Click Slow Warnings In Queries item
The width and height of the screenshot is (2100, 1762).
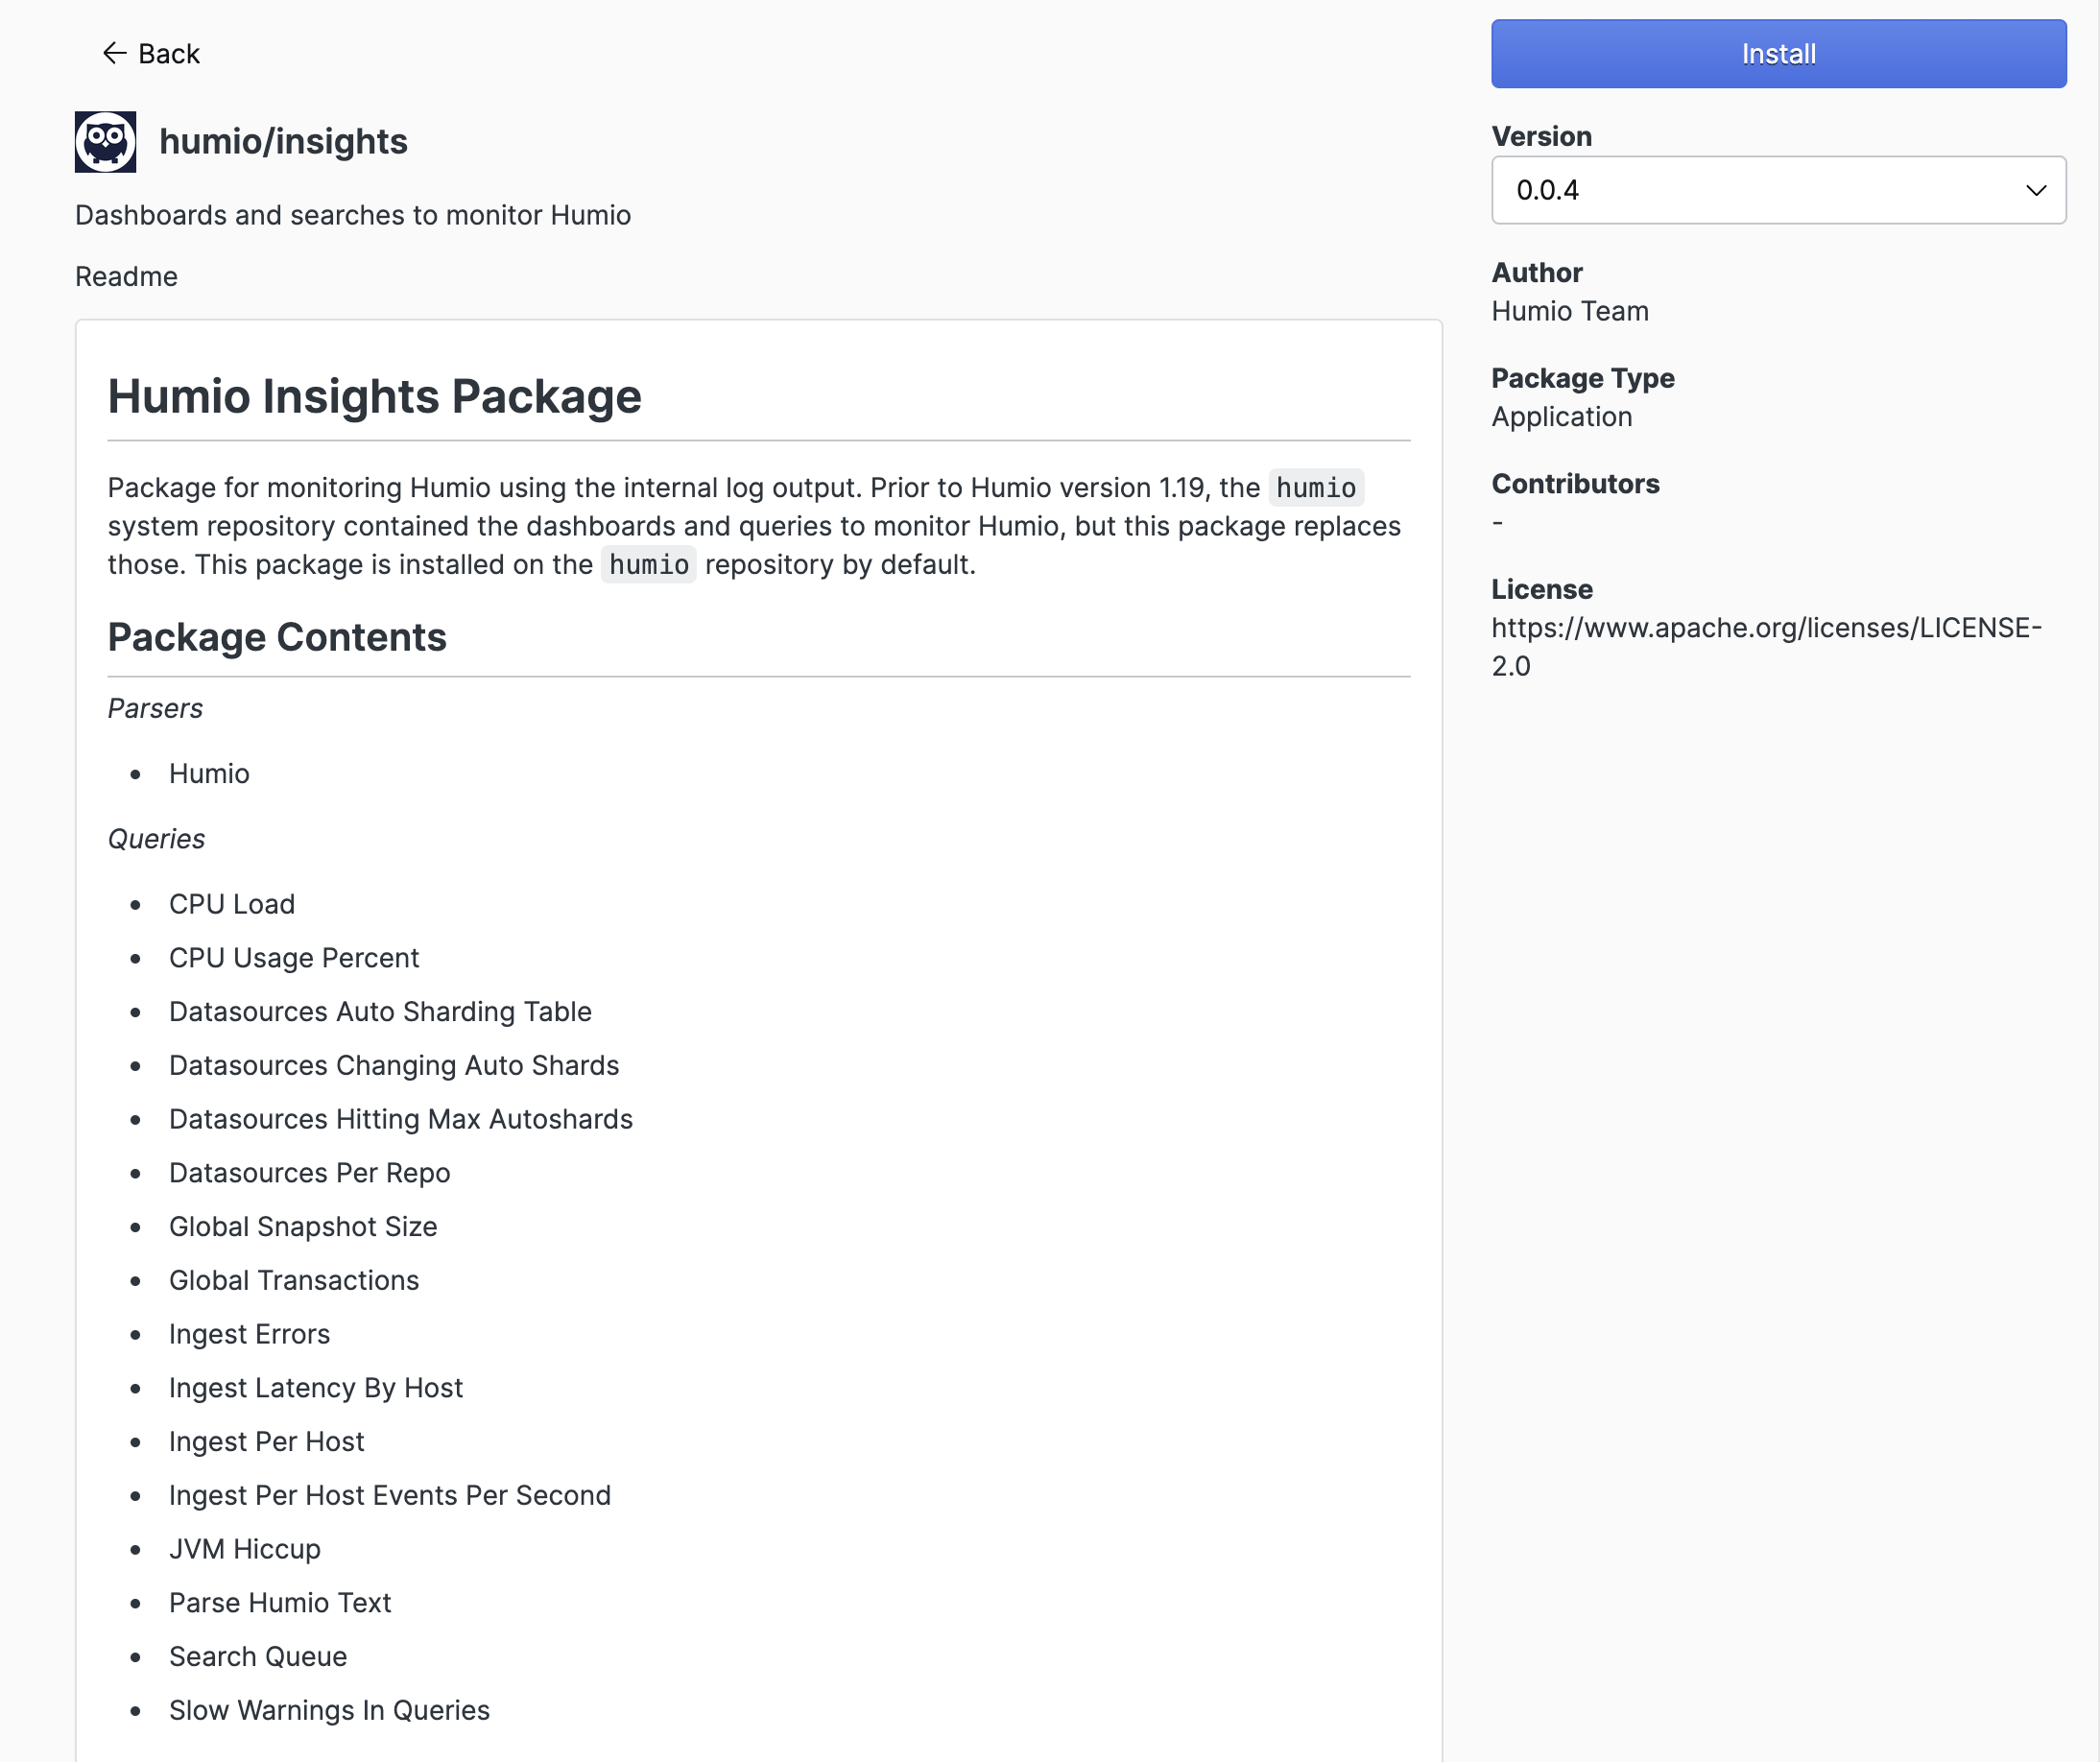point(329,1710)
